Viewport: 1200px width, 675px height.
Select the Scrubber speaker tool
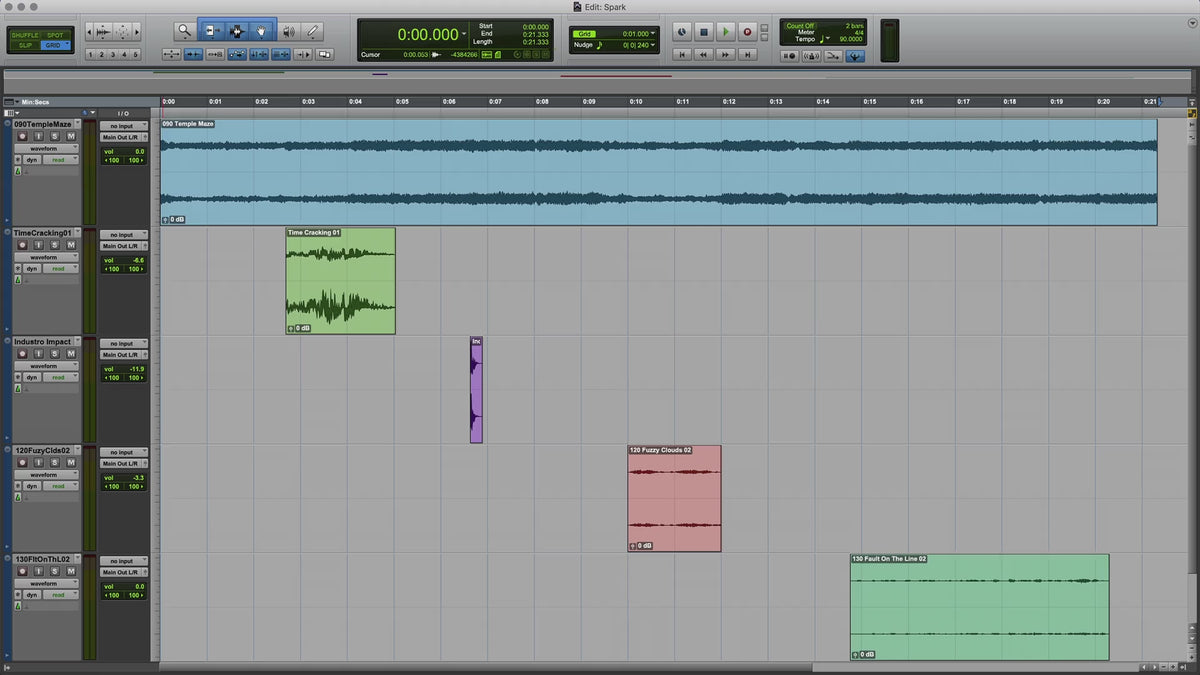point(289,32)
